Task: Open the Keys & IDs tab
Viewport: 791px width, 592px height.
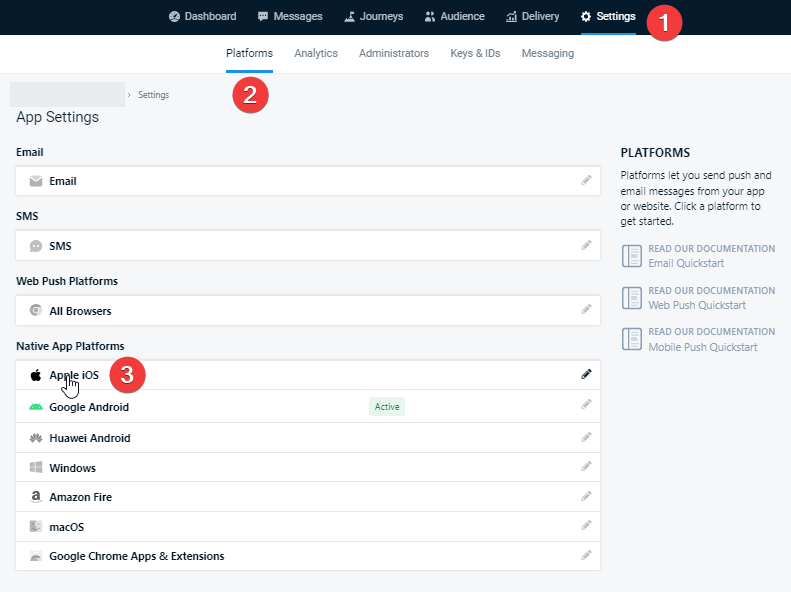Action: click(x=475, y=53)
